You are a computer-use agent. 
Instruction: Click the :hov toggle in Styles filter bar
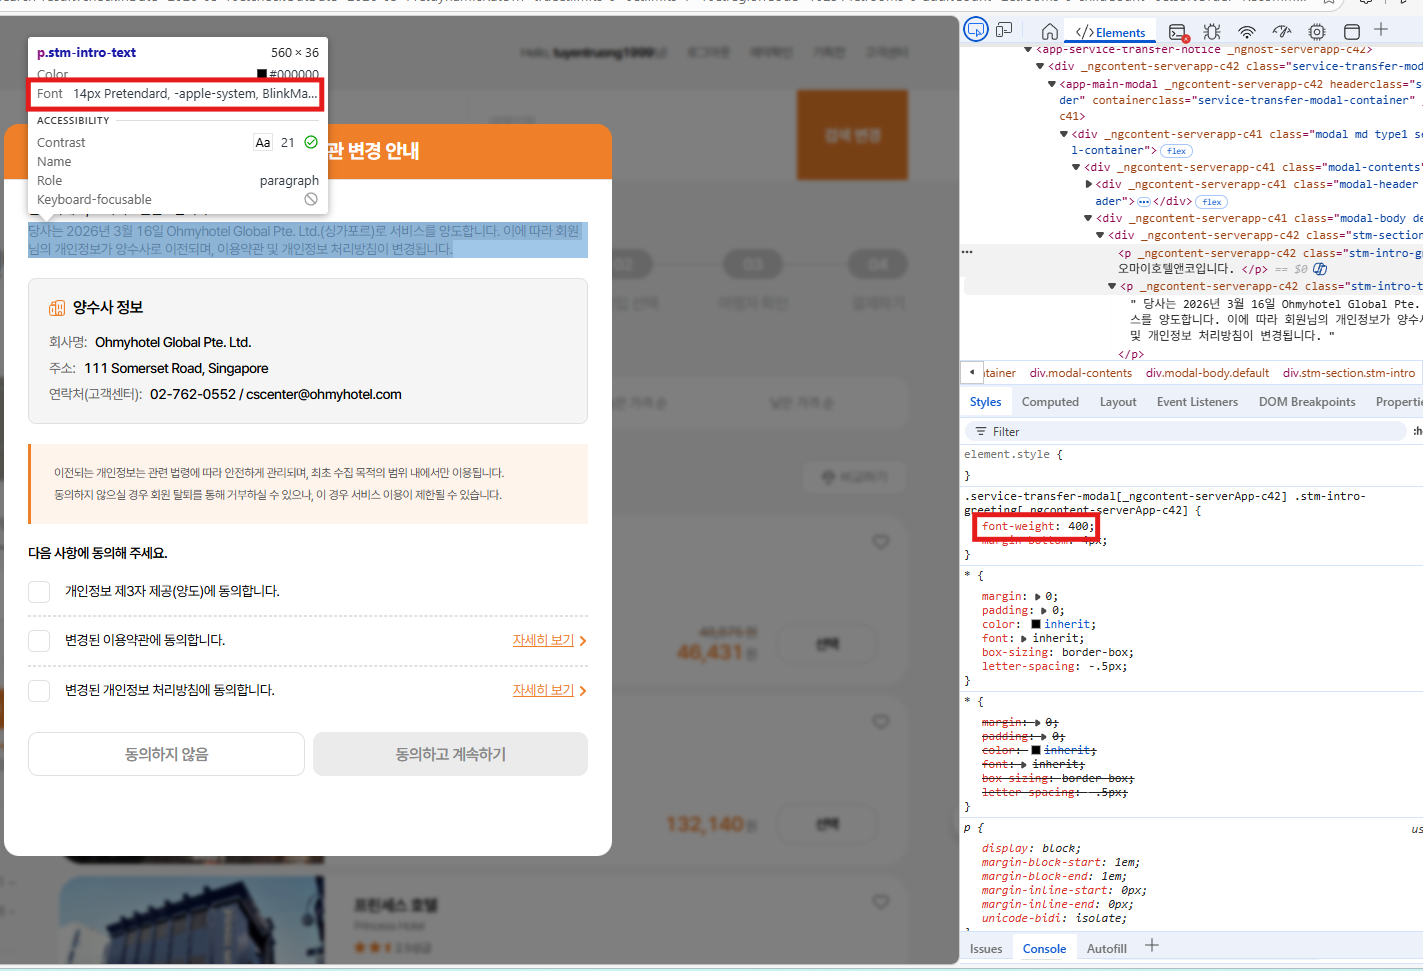pos(1417,432)
